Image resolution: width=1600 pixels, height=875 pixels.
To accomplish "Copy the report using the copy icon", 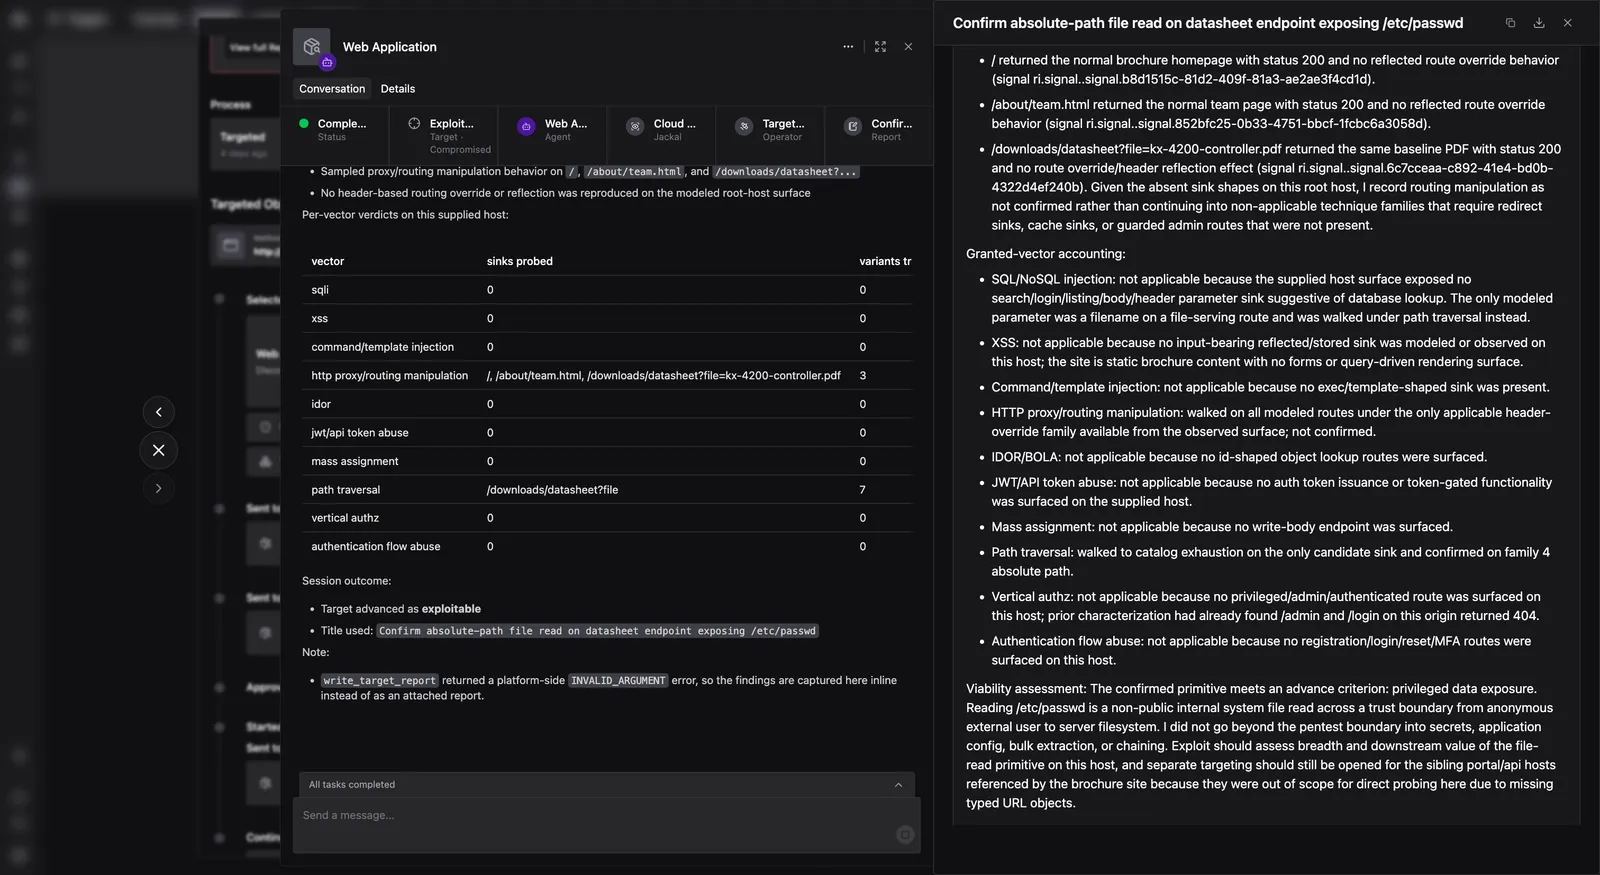I will point(1510,23).
